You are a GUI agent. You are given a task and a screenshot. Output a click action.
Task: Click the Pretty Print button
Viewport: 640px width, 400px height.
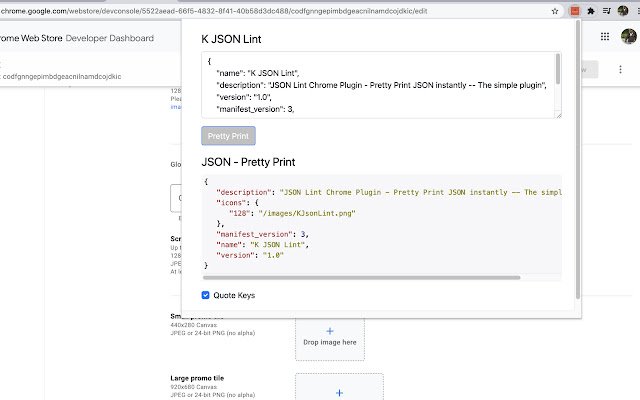pos(228,136)
